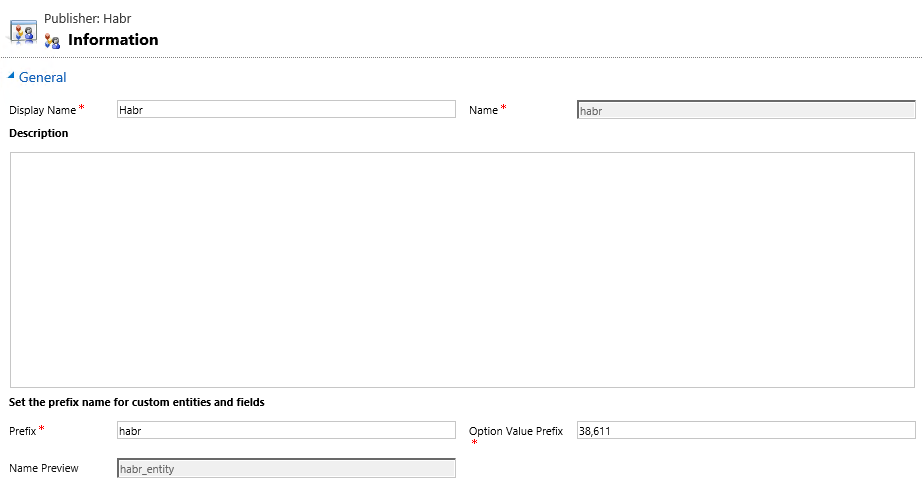
Task: Click the Information form title
Action: [113, 39]
